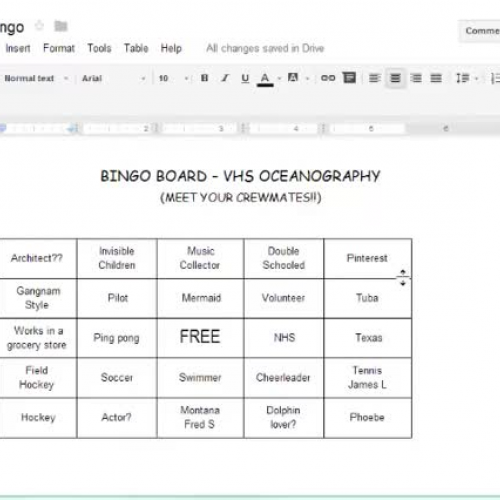The width and height of the screenshot is (500, 500).
Task: Expand the text color dropdown arrow
Action: tap(280, 79)
